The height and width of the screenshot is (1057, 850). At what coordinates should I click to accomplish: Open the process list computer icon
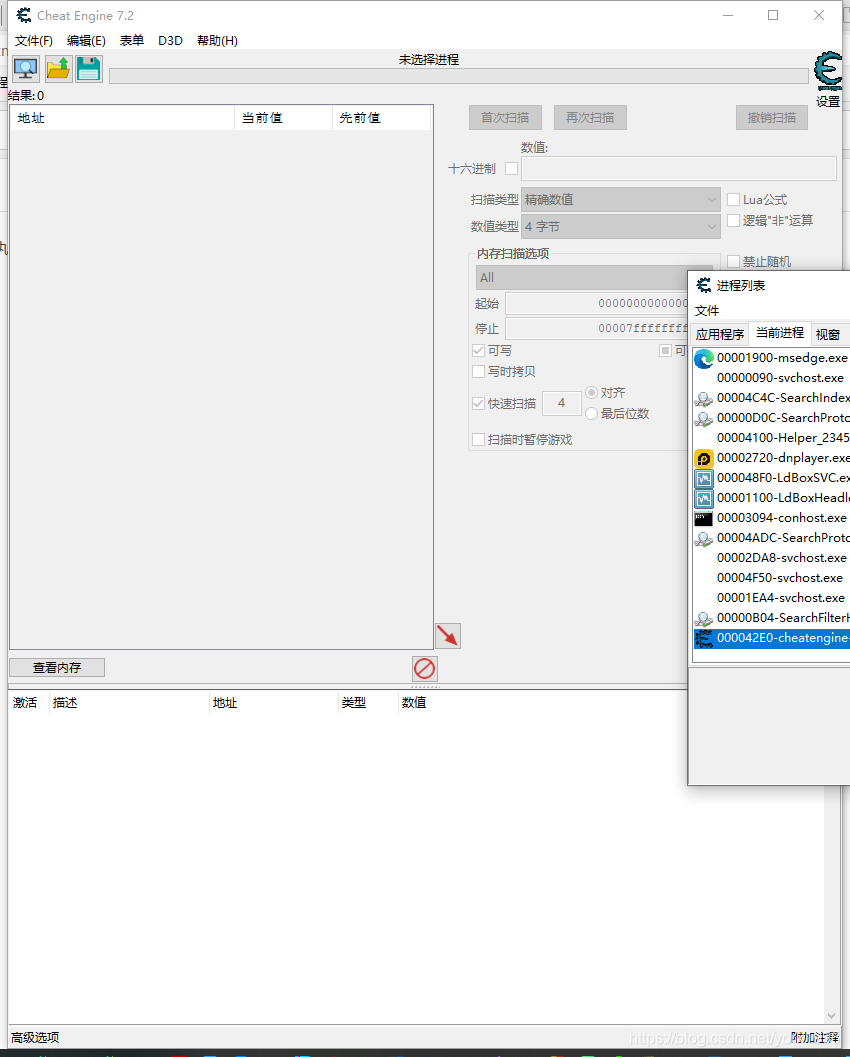[26, 69]
